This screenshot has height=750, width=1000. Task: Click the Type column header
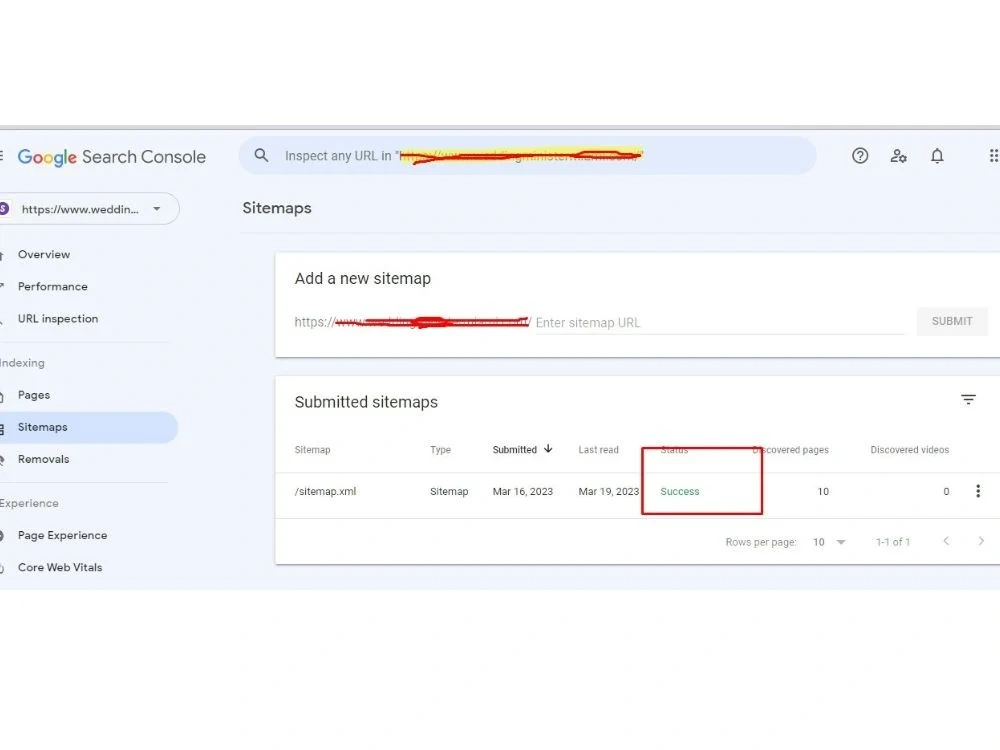[440, 450]
